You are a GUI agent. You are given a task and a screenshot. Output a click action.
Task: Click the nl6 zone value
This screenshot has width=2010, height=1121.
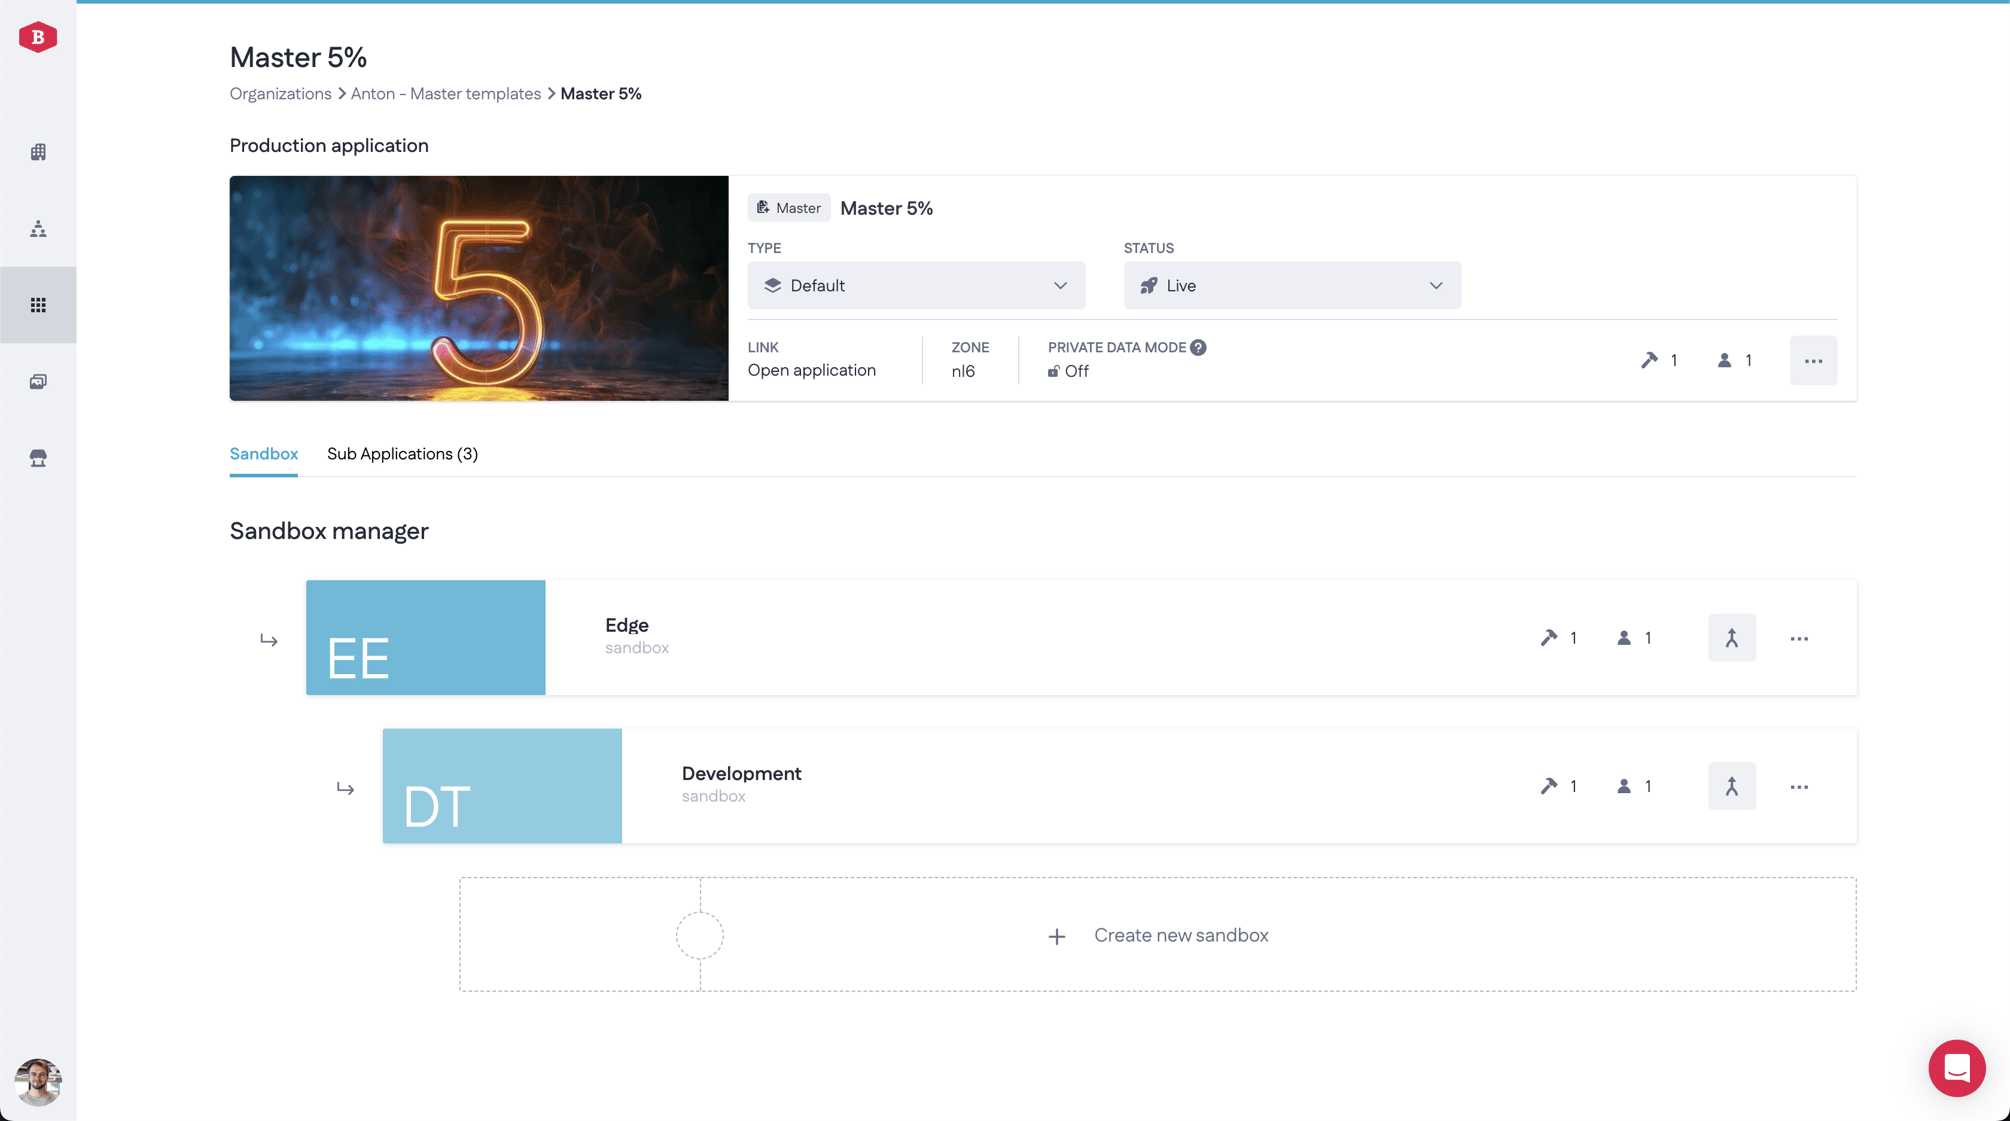(x=963, y=371)
